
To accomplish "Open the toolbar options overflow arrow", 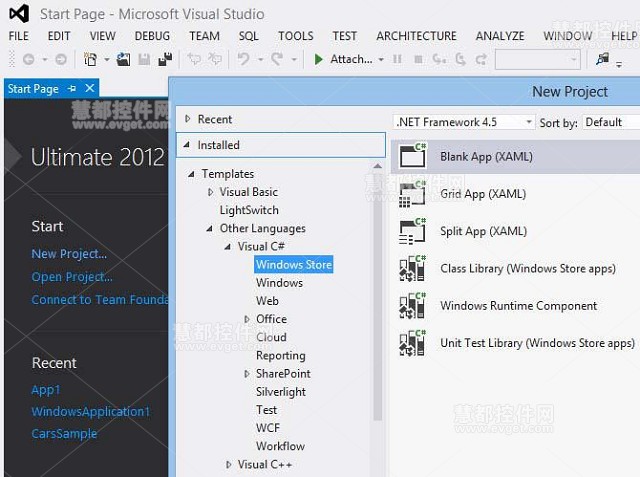I will pyautogui.click(x=619, y=64).
